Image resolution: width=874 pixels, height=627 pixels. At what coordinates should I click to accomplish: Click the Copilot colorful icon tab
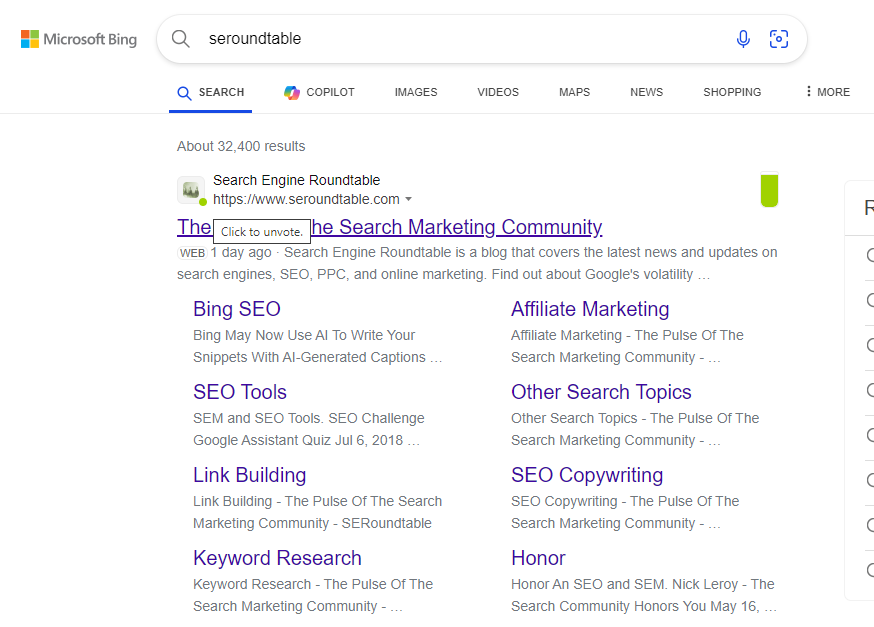pos(292,92)
